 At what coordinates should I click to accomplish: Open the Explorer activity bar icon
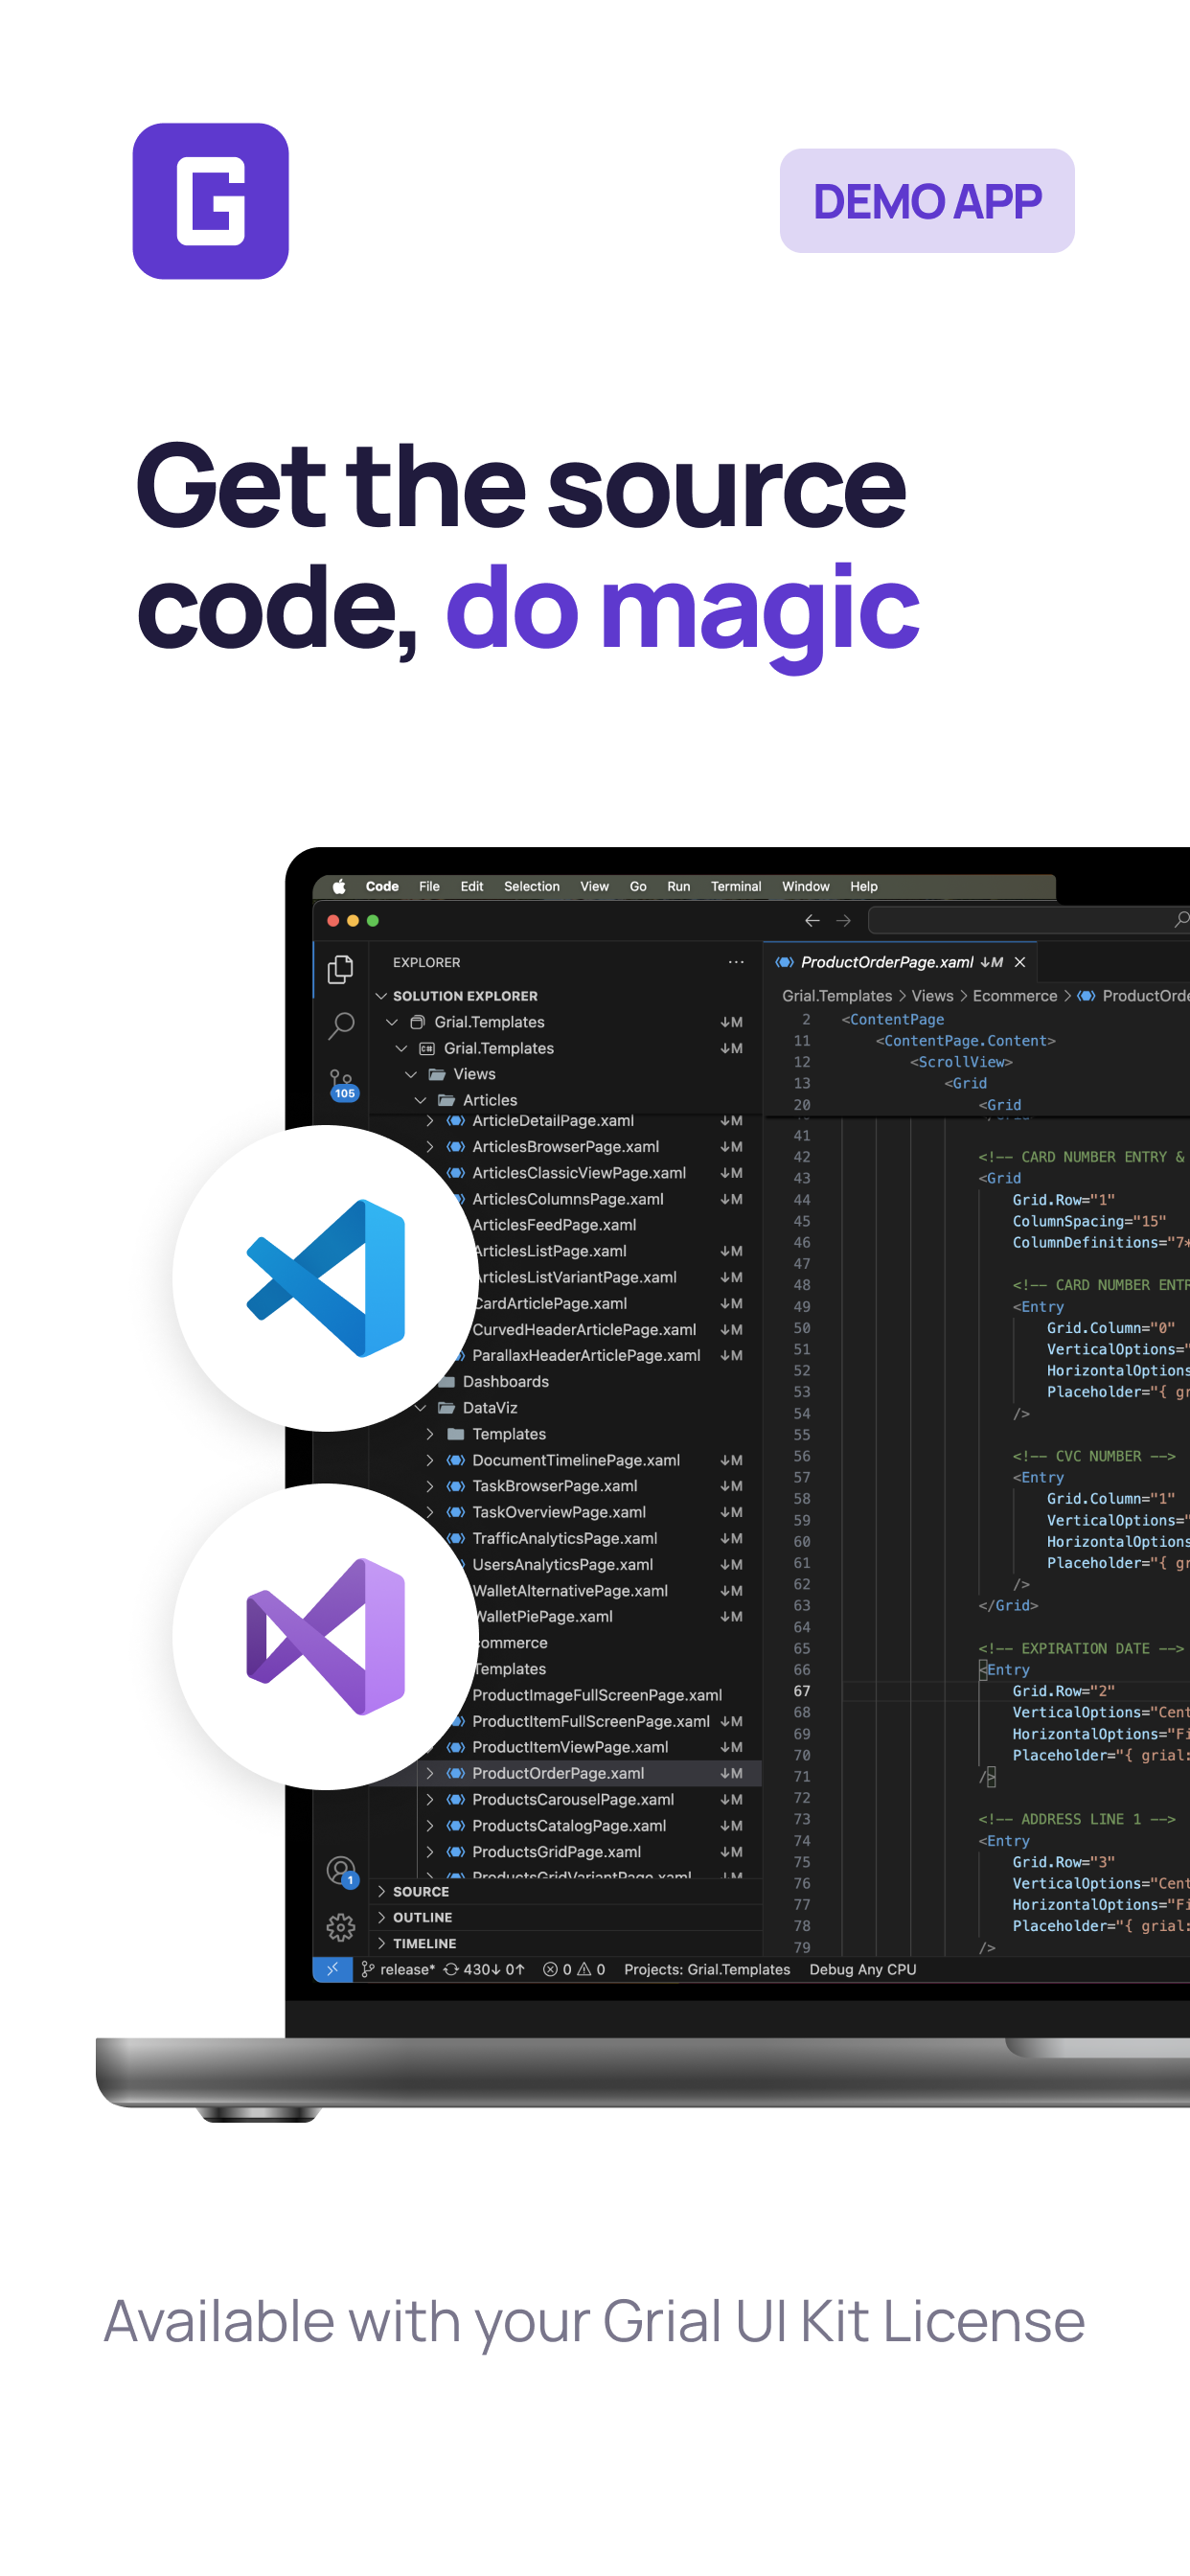341,969
